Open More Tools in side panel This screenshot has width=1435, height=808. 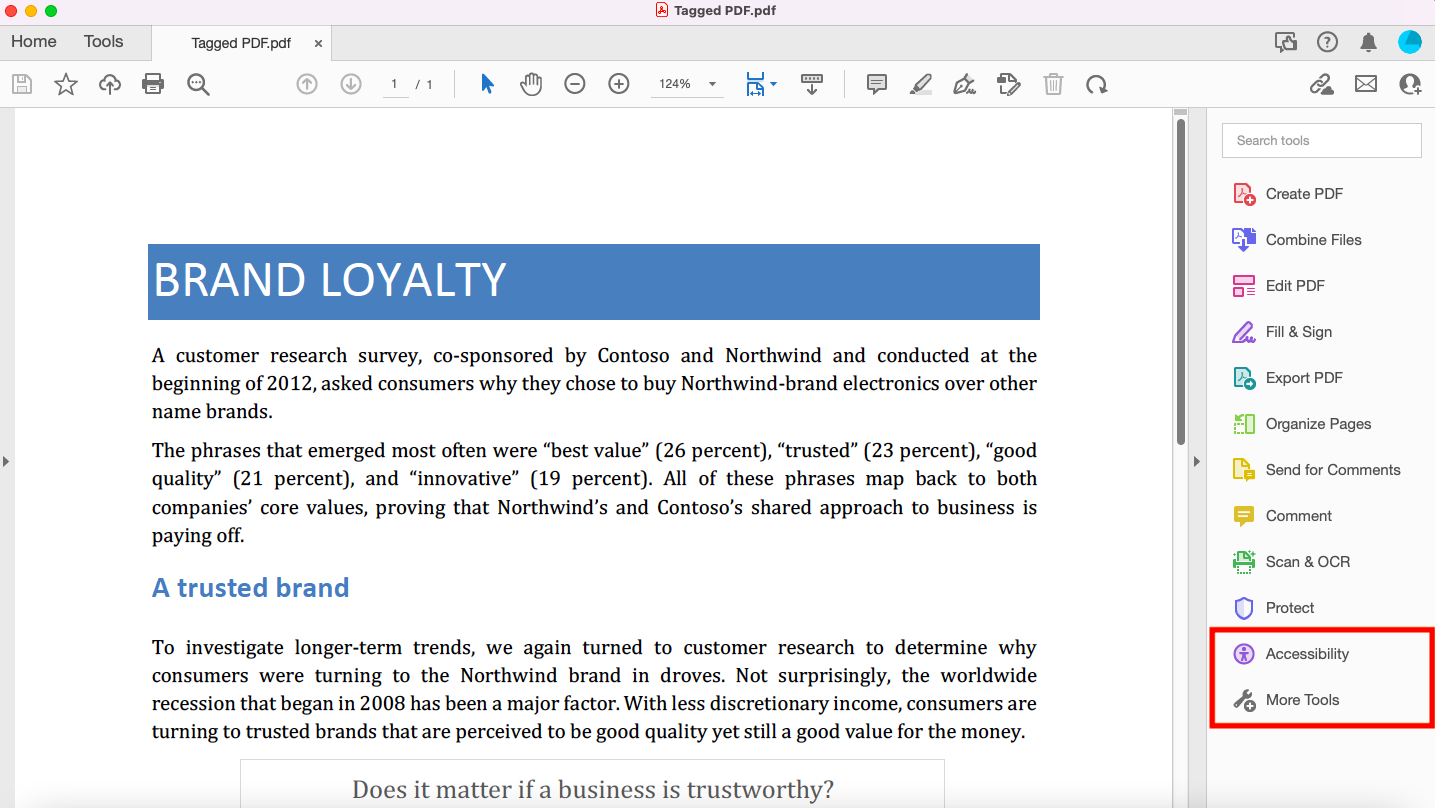click(x=1302, y=700)
